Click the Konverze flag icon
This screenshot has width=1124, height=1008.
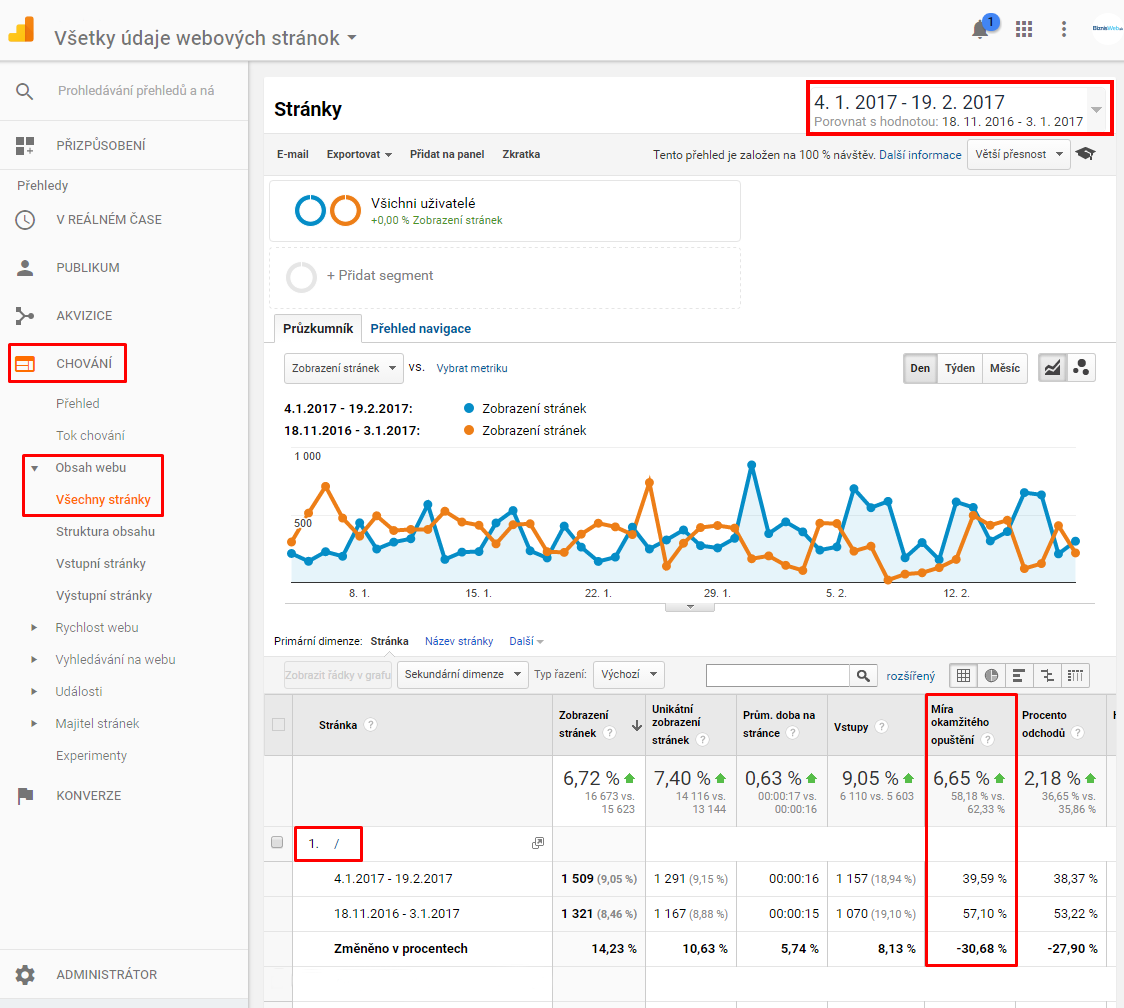click(25, 796)
